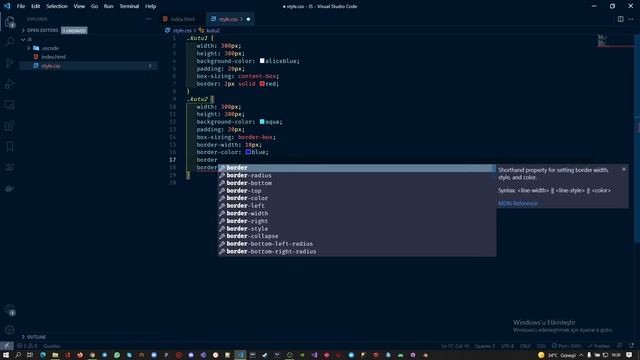Click the editor minimap
This screenshot has height=360, width=640.
[x=616, y=42]
